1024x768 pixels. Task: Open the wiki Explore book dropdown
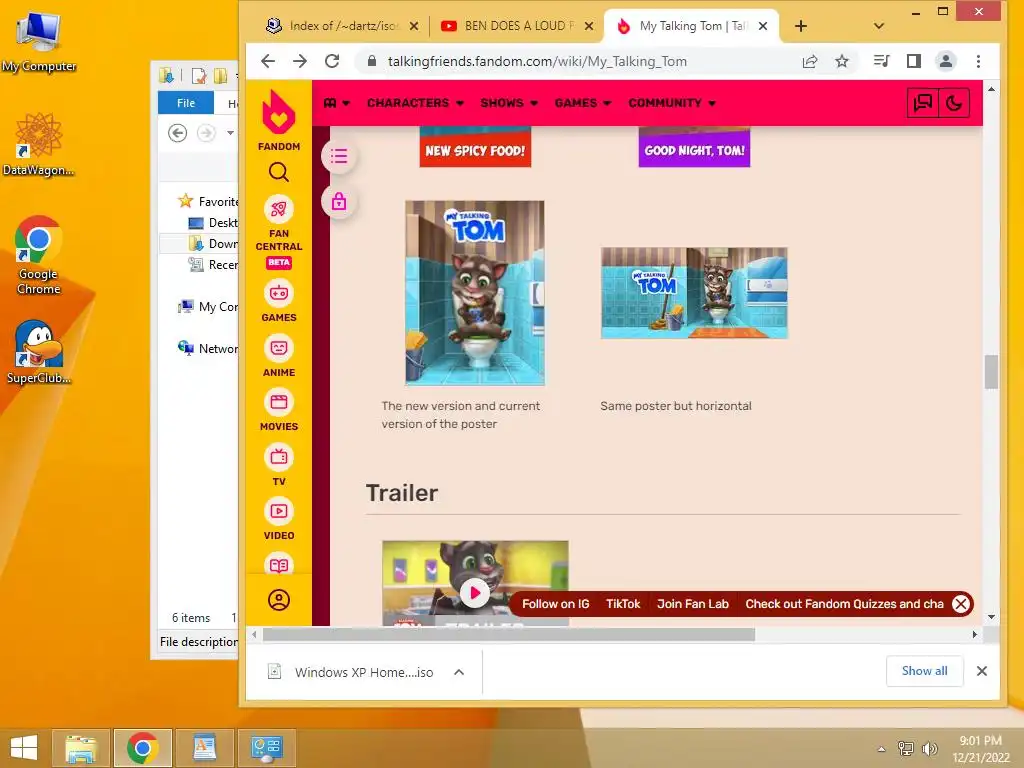pos(336,103)
